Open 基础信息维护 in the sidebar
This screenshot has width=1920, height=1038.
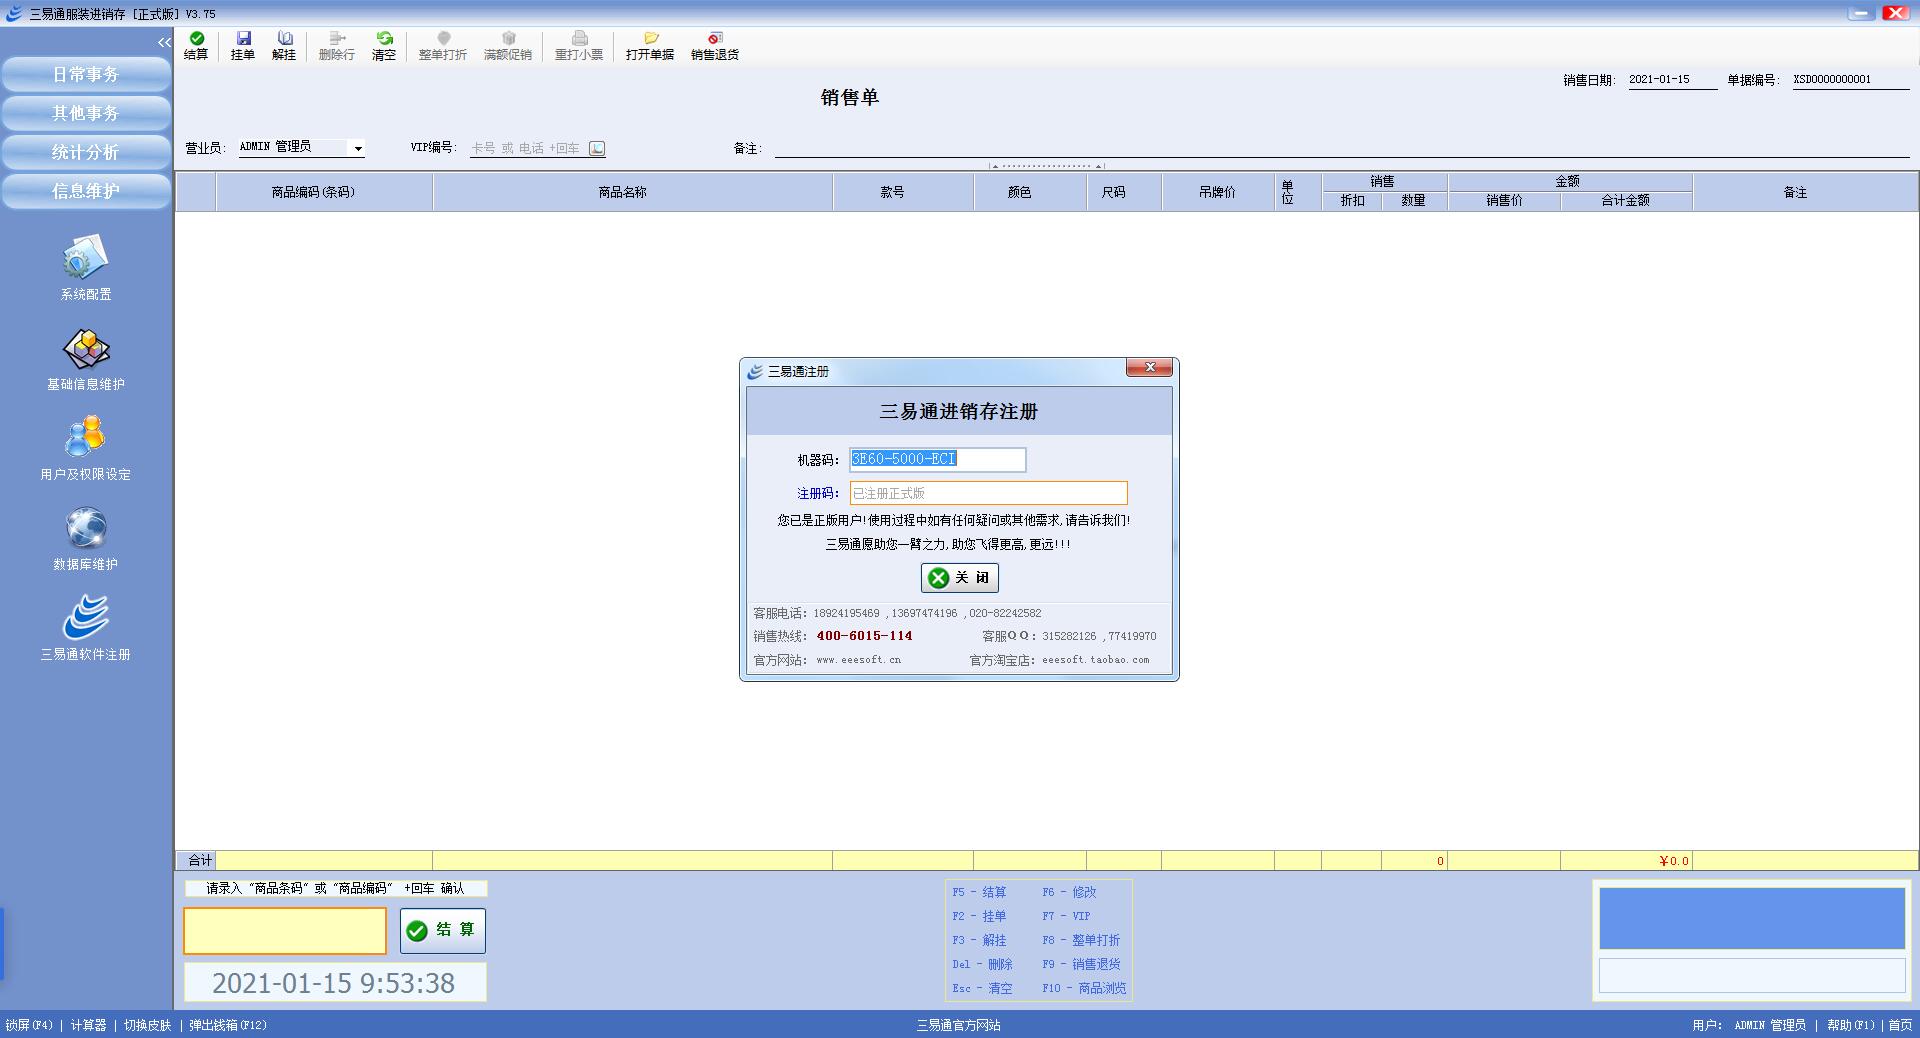(x=86, y=359)
